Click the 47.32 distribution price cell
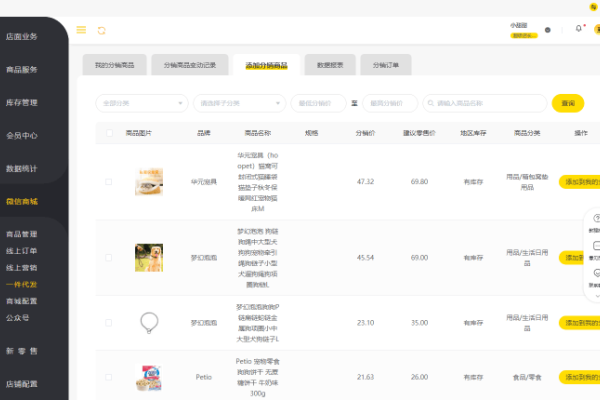 pos(365,181)
